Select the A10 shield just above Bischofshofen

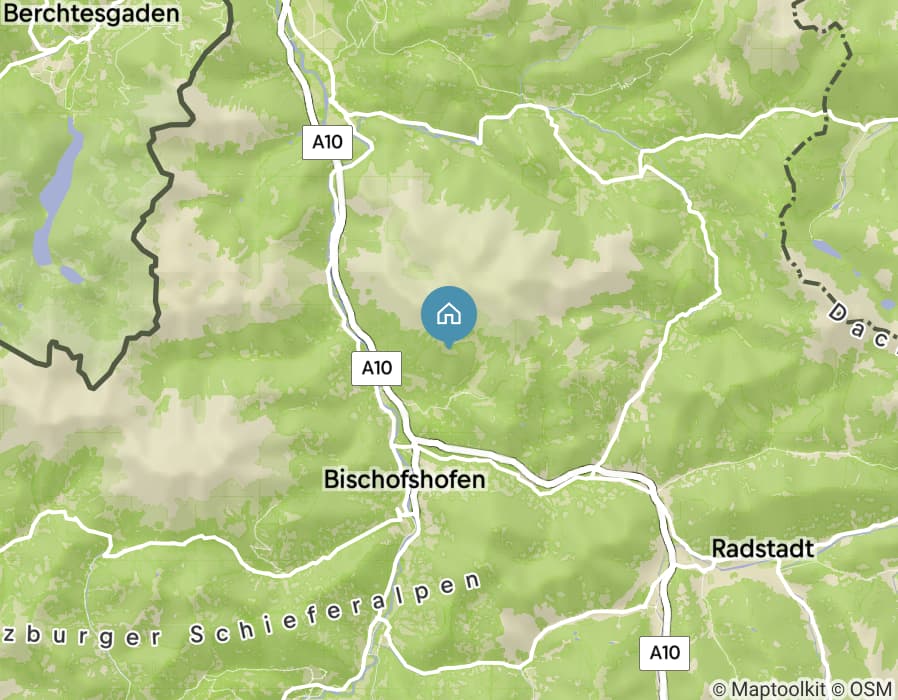[x=376, y=368]
